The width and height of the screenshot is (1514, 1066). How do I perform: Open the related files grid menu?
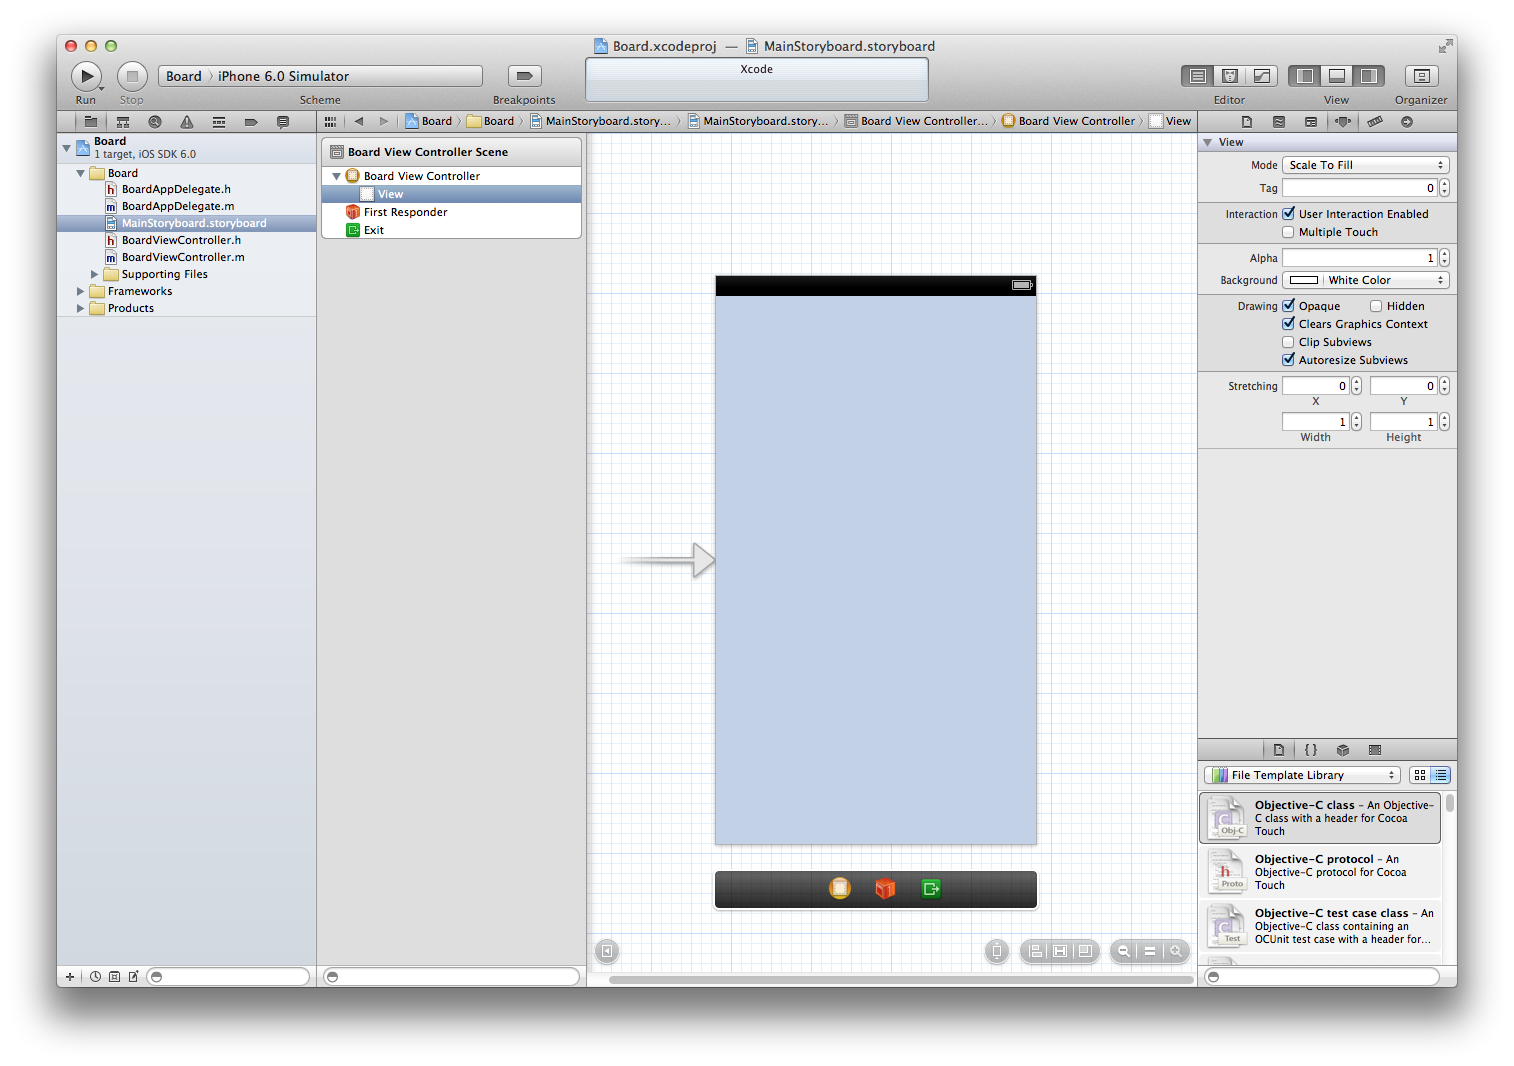coord(330,121)
